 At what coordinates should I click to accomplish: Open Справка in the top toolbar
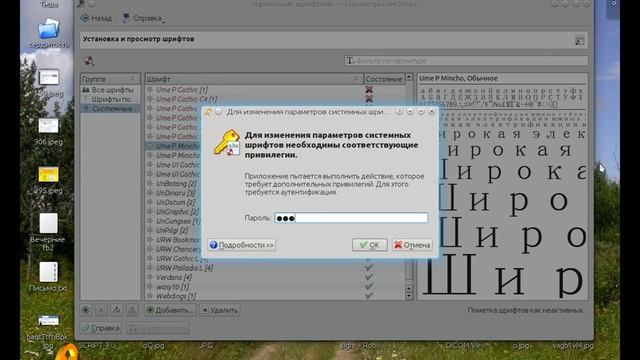coord(142,18)
